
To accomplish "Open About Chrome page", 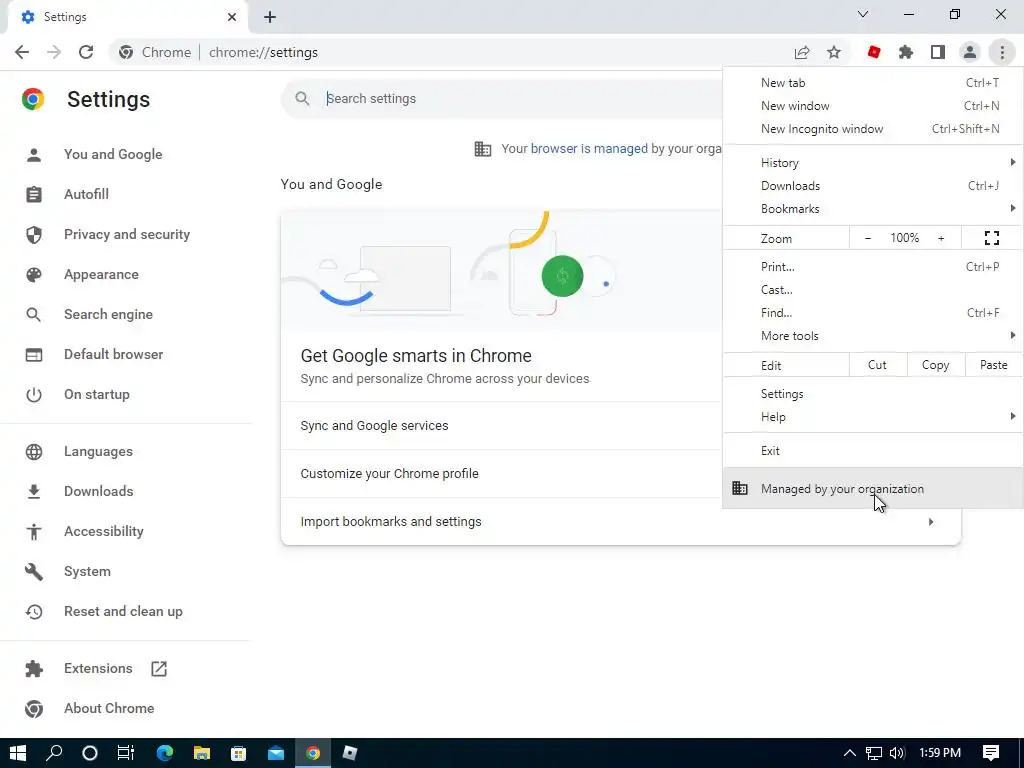I will (x=109, y=709).
